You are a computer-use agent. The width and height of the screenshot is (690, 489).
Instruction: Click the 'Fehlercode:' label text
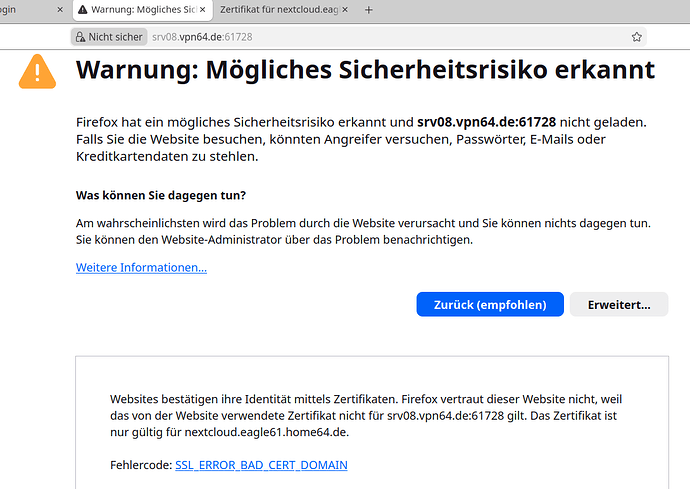[140, 465]
